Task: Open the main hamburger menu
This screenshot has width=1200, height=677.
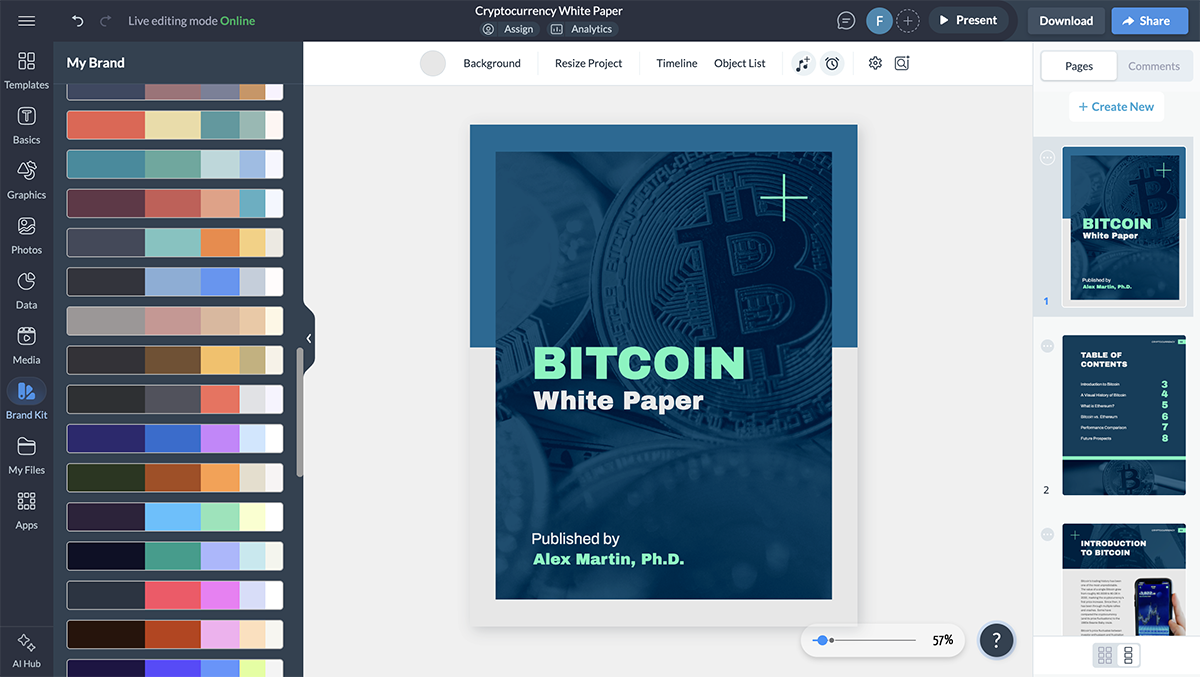Action: [26, 20]
